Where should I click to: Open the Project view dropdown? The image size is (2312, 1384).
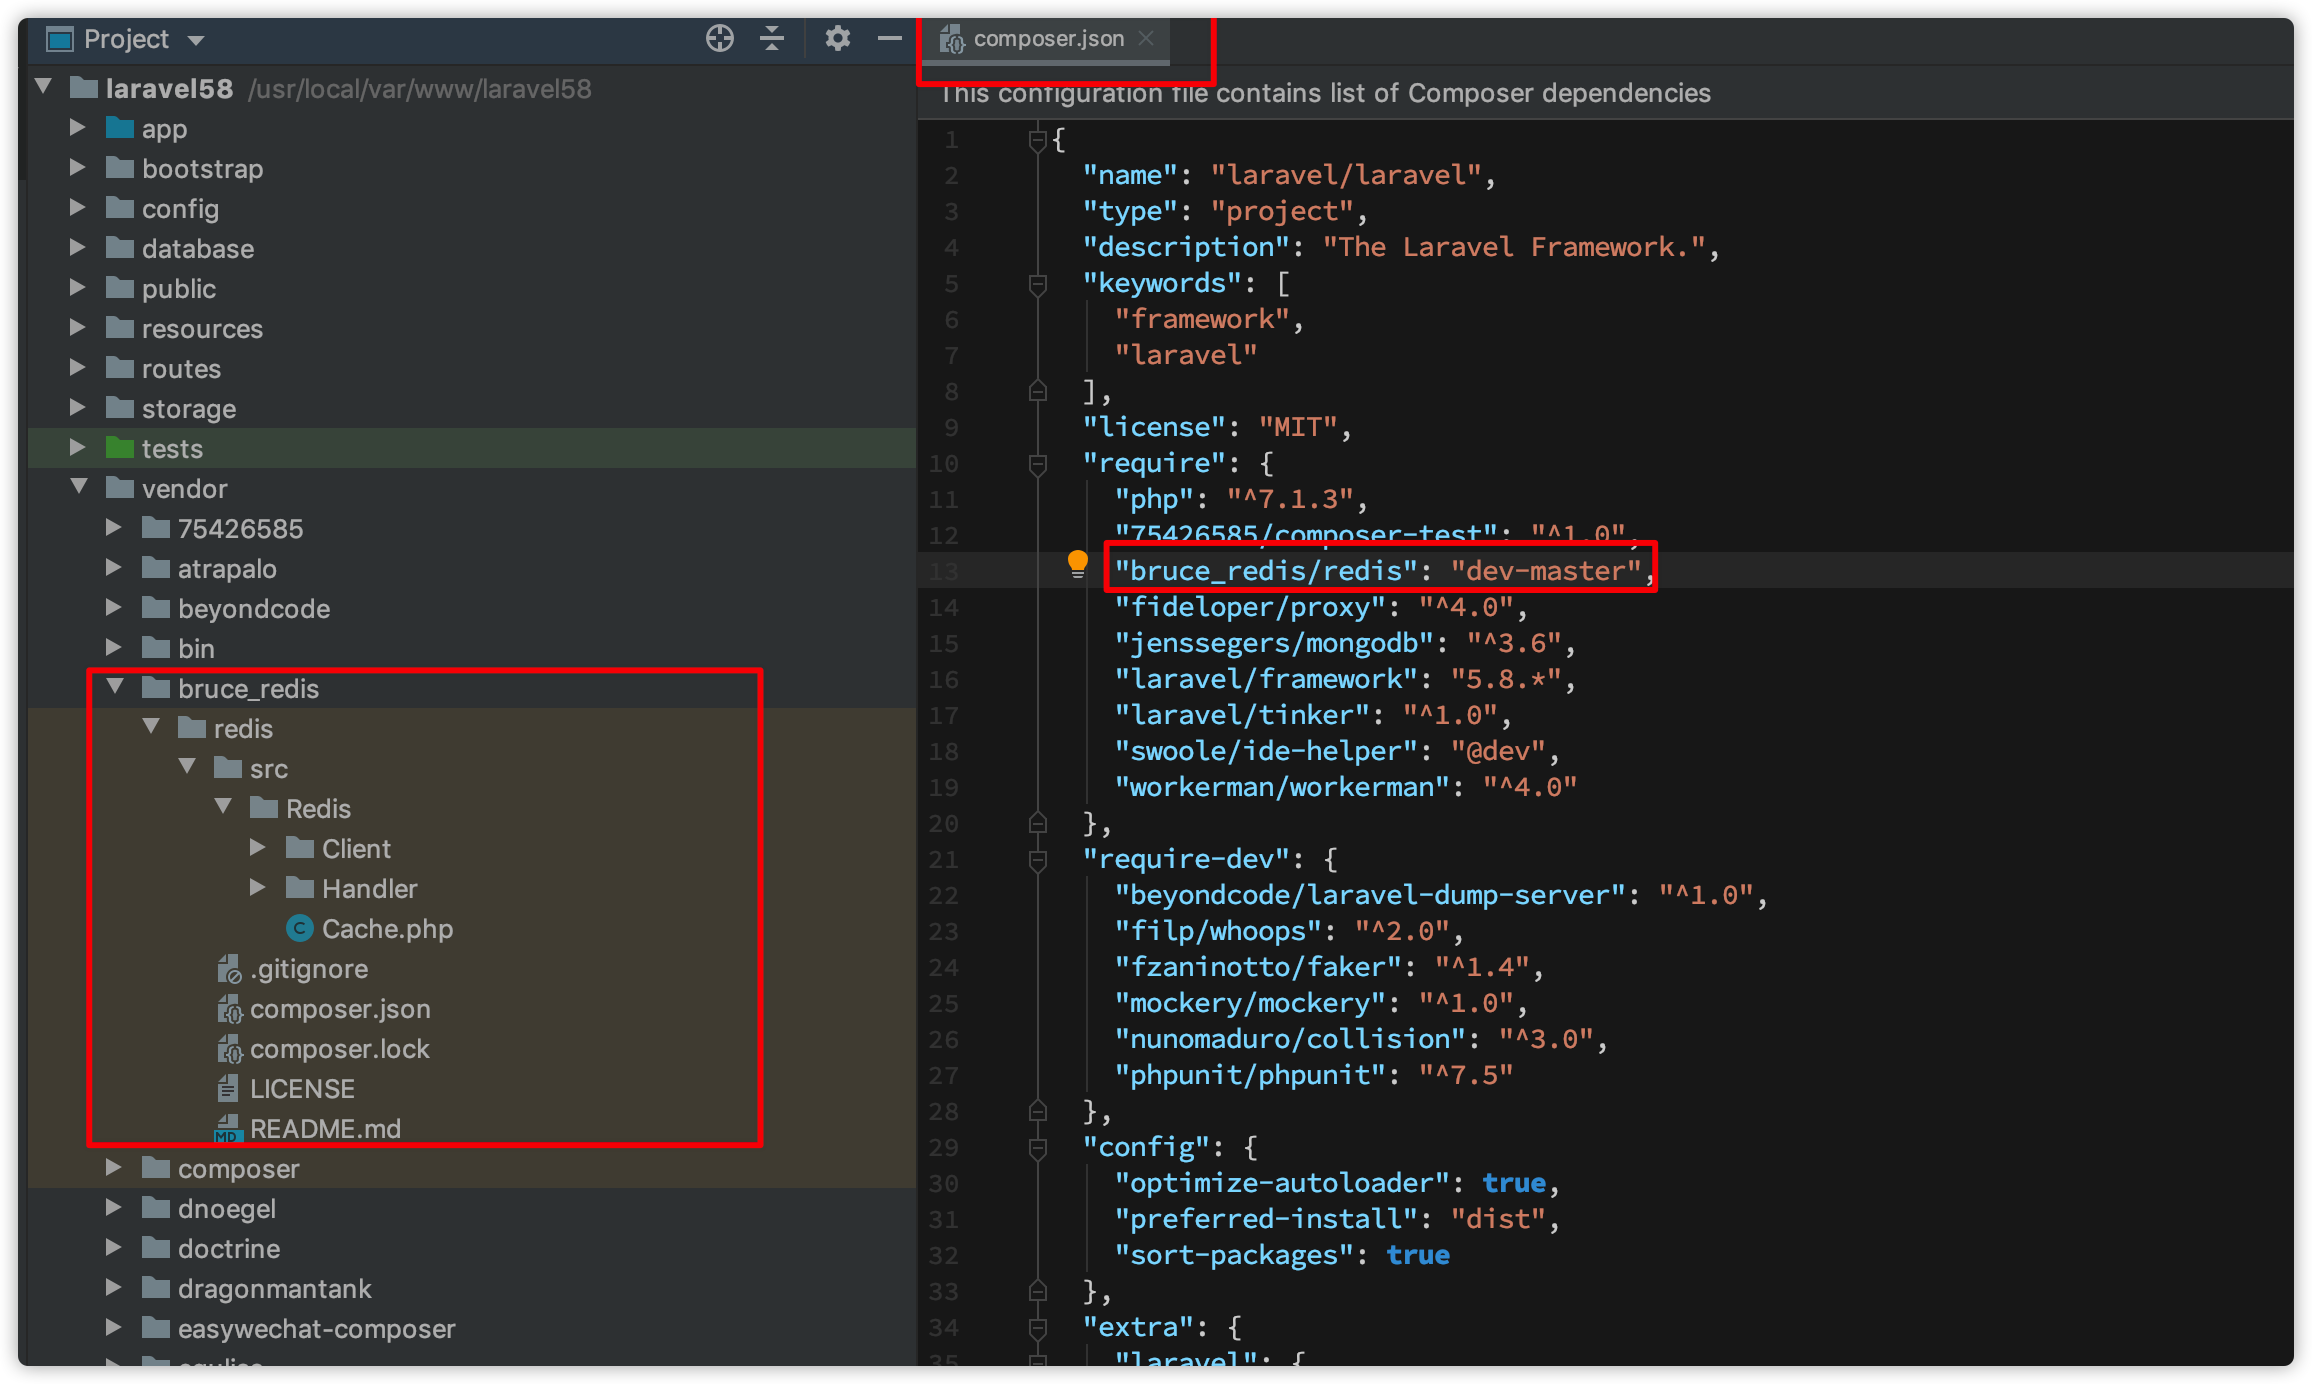point(197,40)
